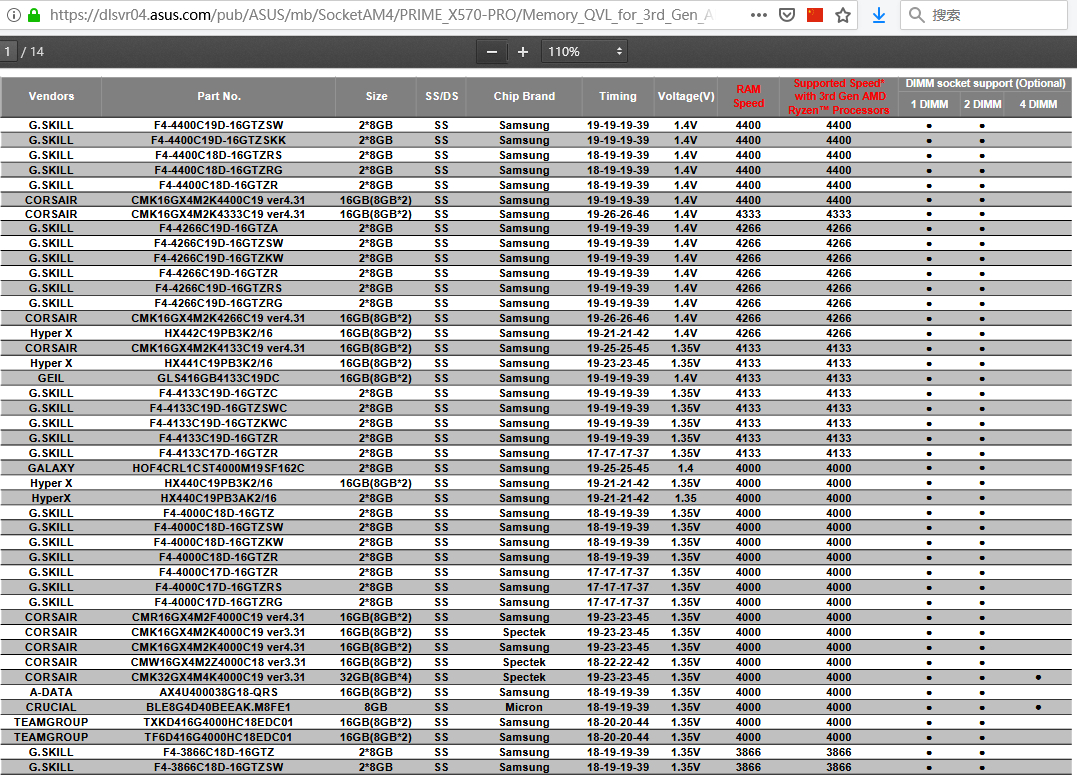Click the 1 DIMM sub-header

click(929, 104)
